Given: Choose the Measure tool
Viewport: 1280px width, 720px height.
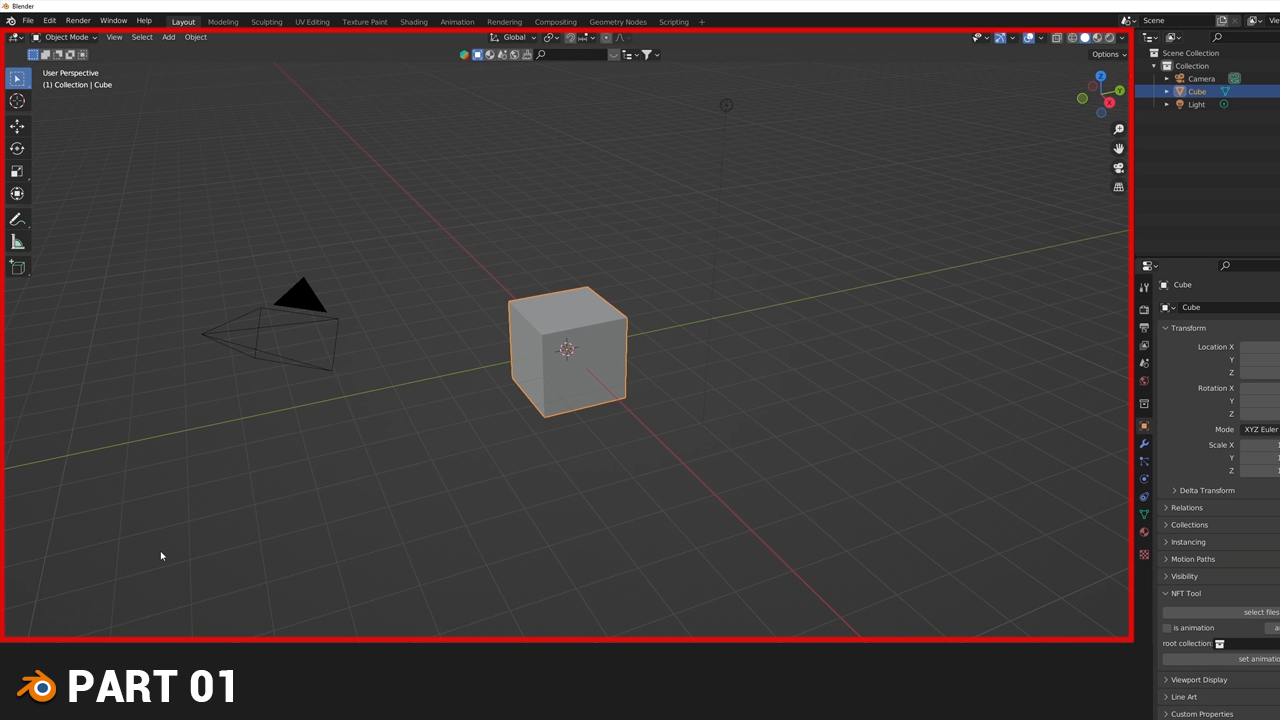Looking at the screenshot, I should point(17,242).
